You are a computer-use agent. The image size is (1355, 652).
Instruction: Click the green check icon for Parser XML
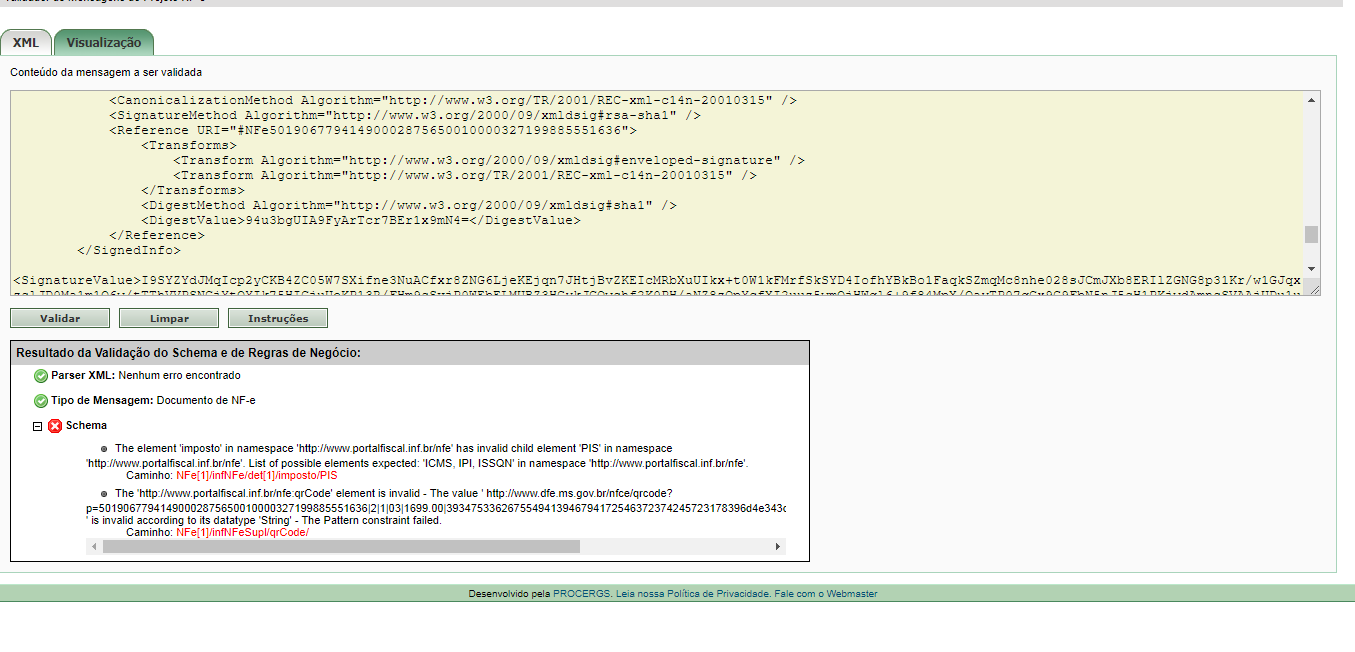(x=41, y=376)
